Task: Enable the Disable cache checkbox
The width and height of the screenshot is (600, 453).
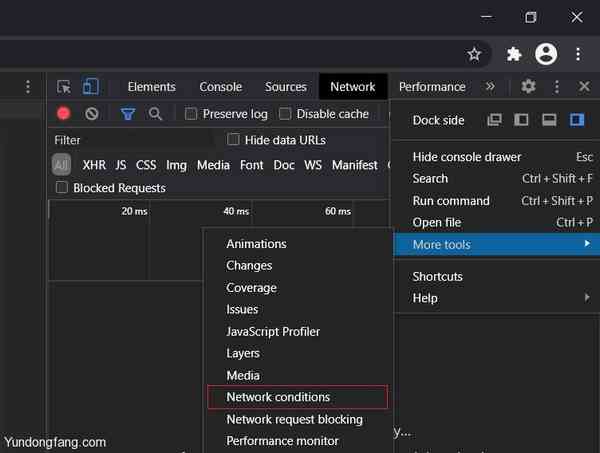Action: 285,114
